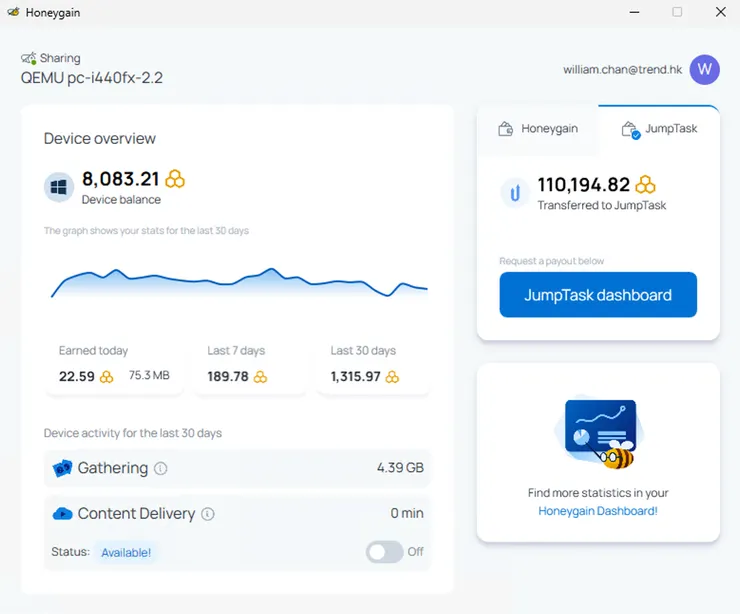740x614 pixels.
Task: Click the william.chan@trend.hk account email
Action: [622, 70]
